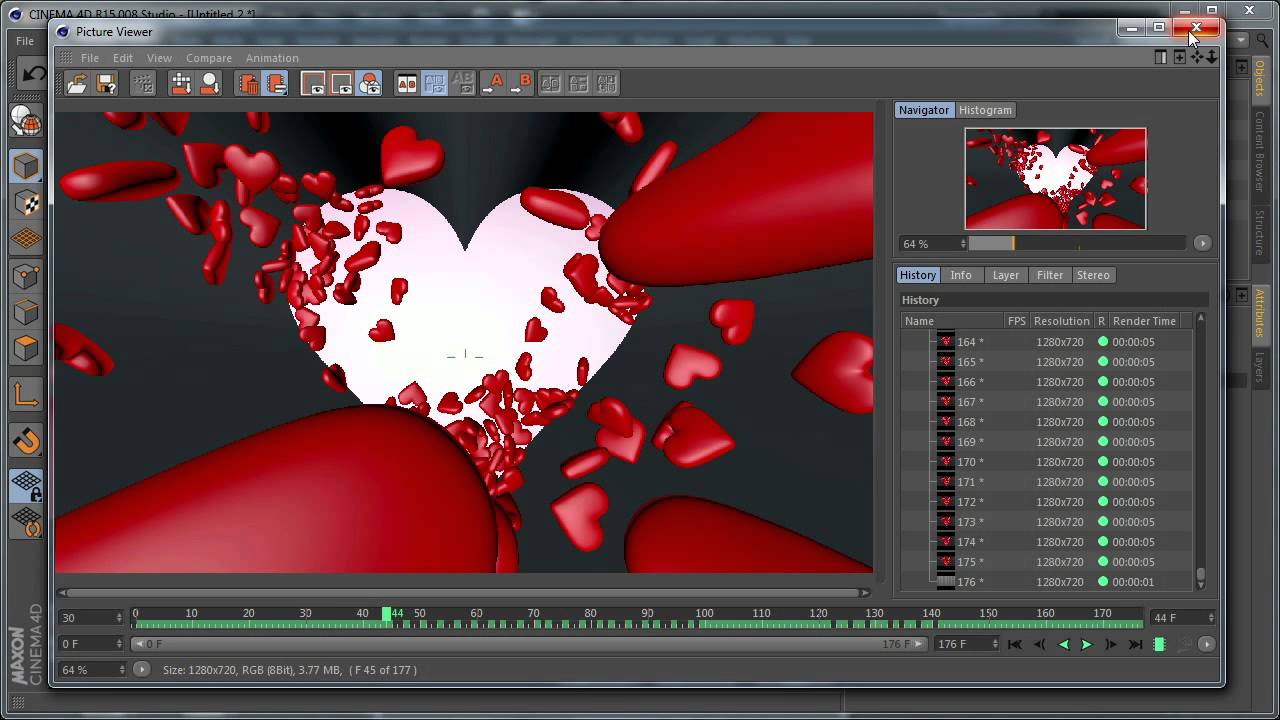Toggle the highlighted AB difference icon
Viewport: 1280px width, 720px height.
coord(435,84)
